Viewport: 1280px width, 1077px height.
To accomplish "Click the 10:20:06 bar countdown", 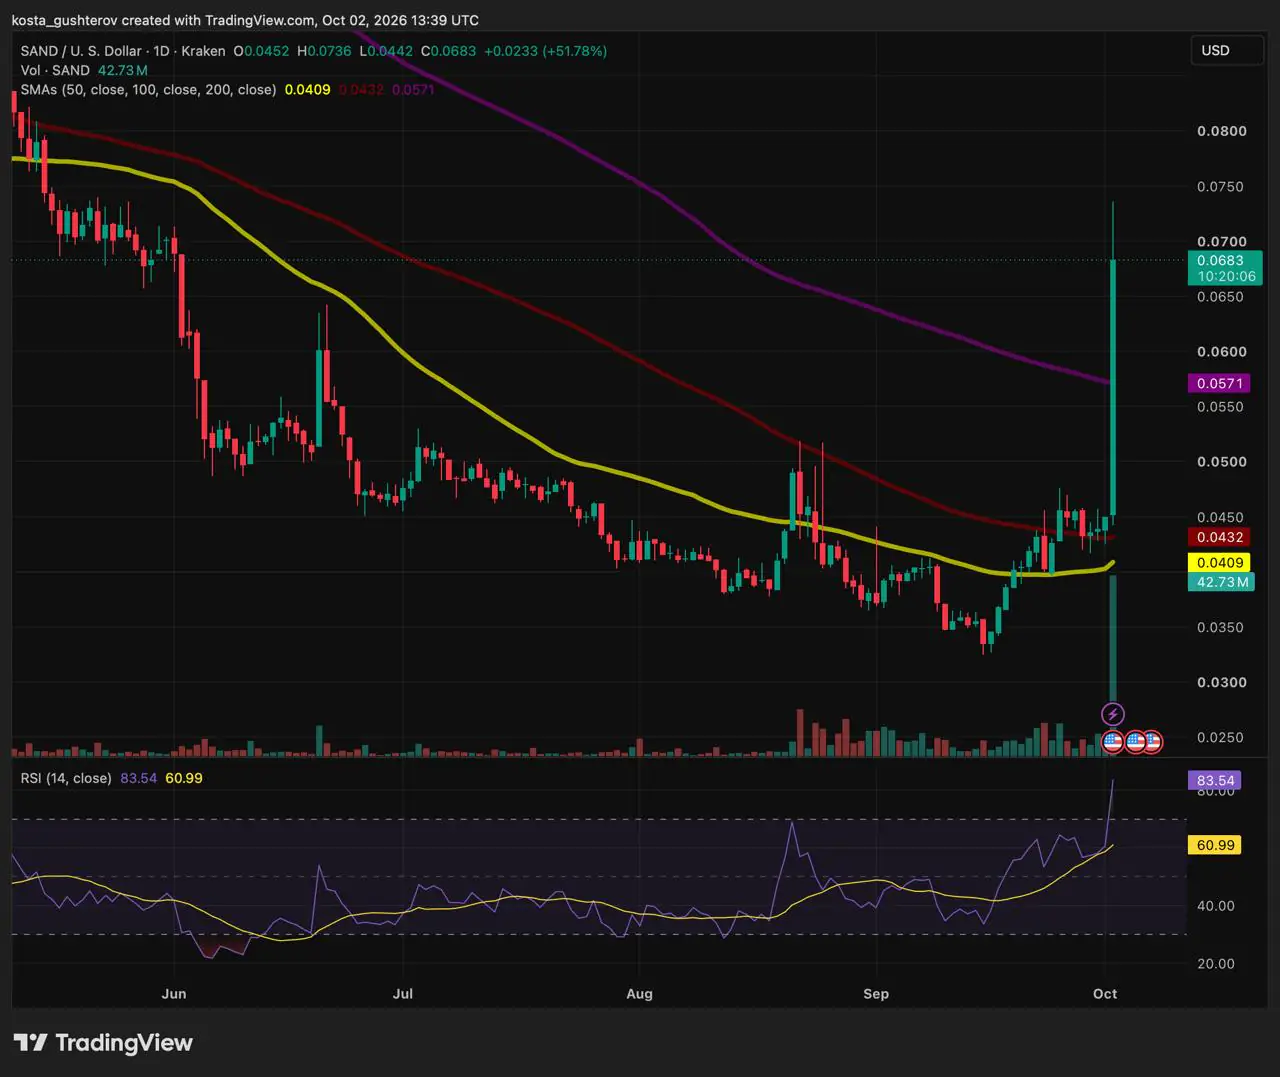I will pos(1224,277).
